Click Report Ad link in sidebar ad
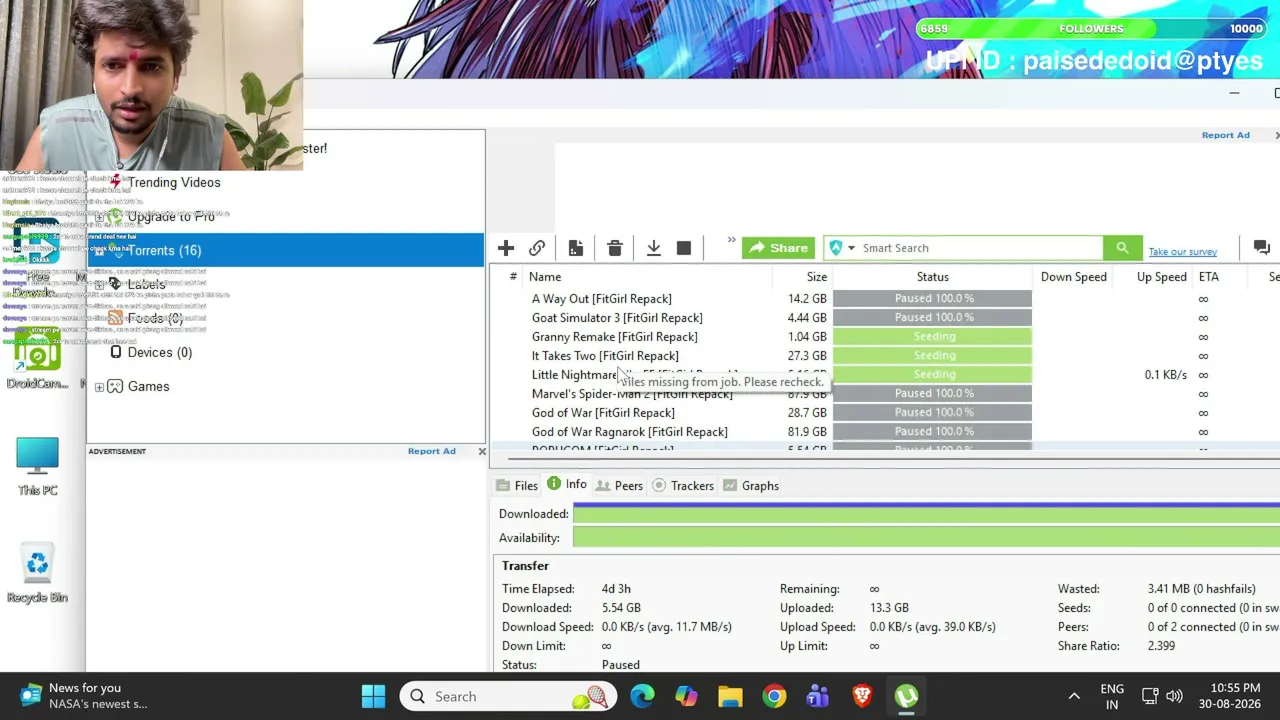This screenshot has width=1280, height=720. point(432,451)
